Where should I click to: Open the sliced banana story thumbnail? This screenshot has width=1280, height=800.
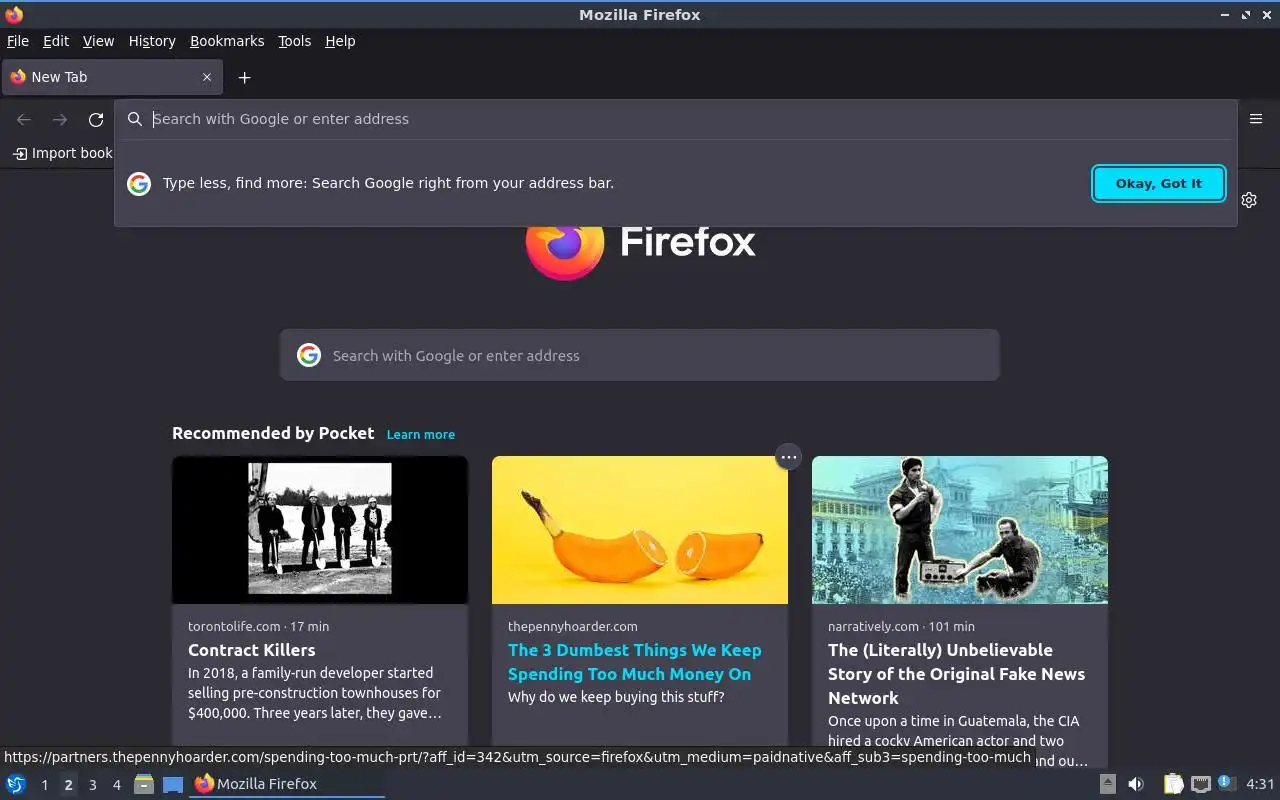point(640,530)
